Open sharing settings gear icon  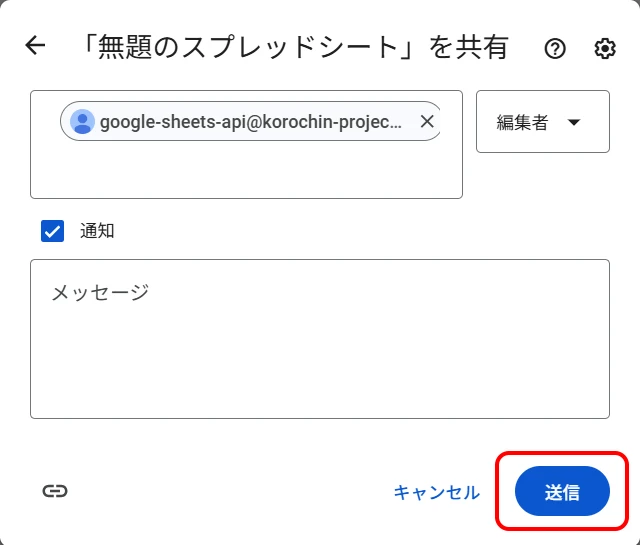coord(605,48)
